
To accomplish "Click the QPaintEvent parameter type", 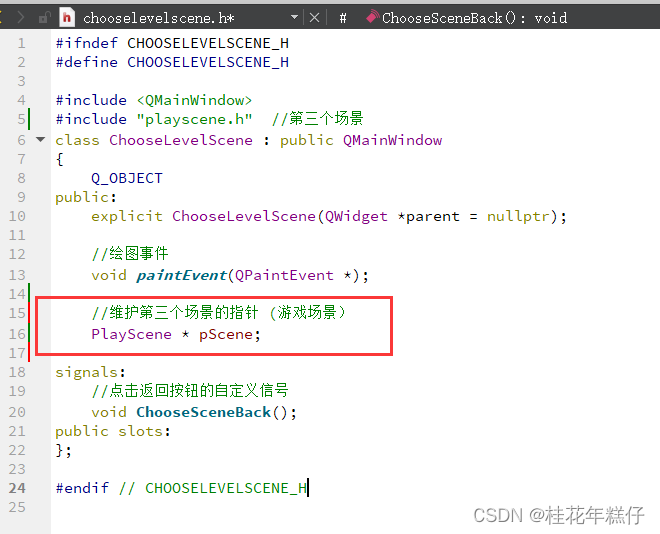I will pos(284,275).
